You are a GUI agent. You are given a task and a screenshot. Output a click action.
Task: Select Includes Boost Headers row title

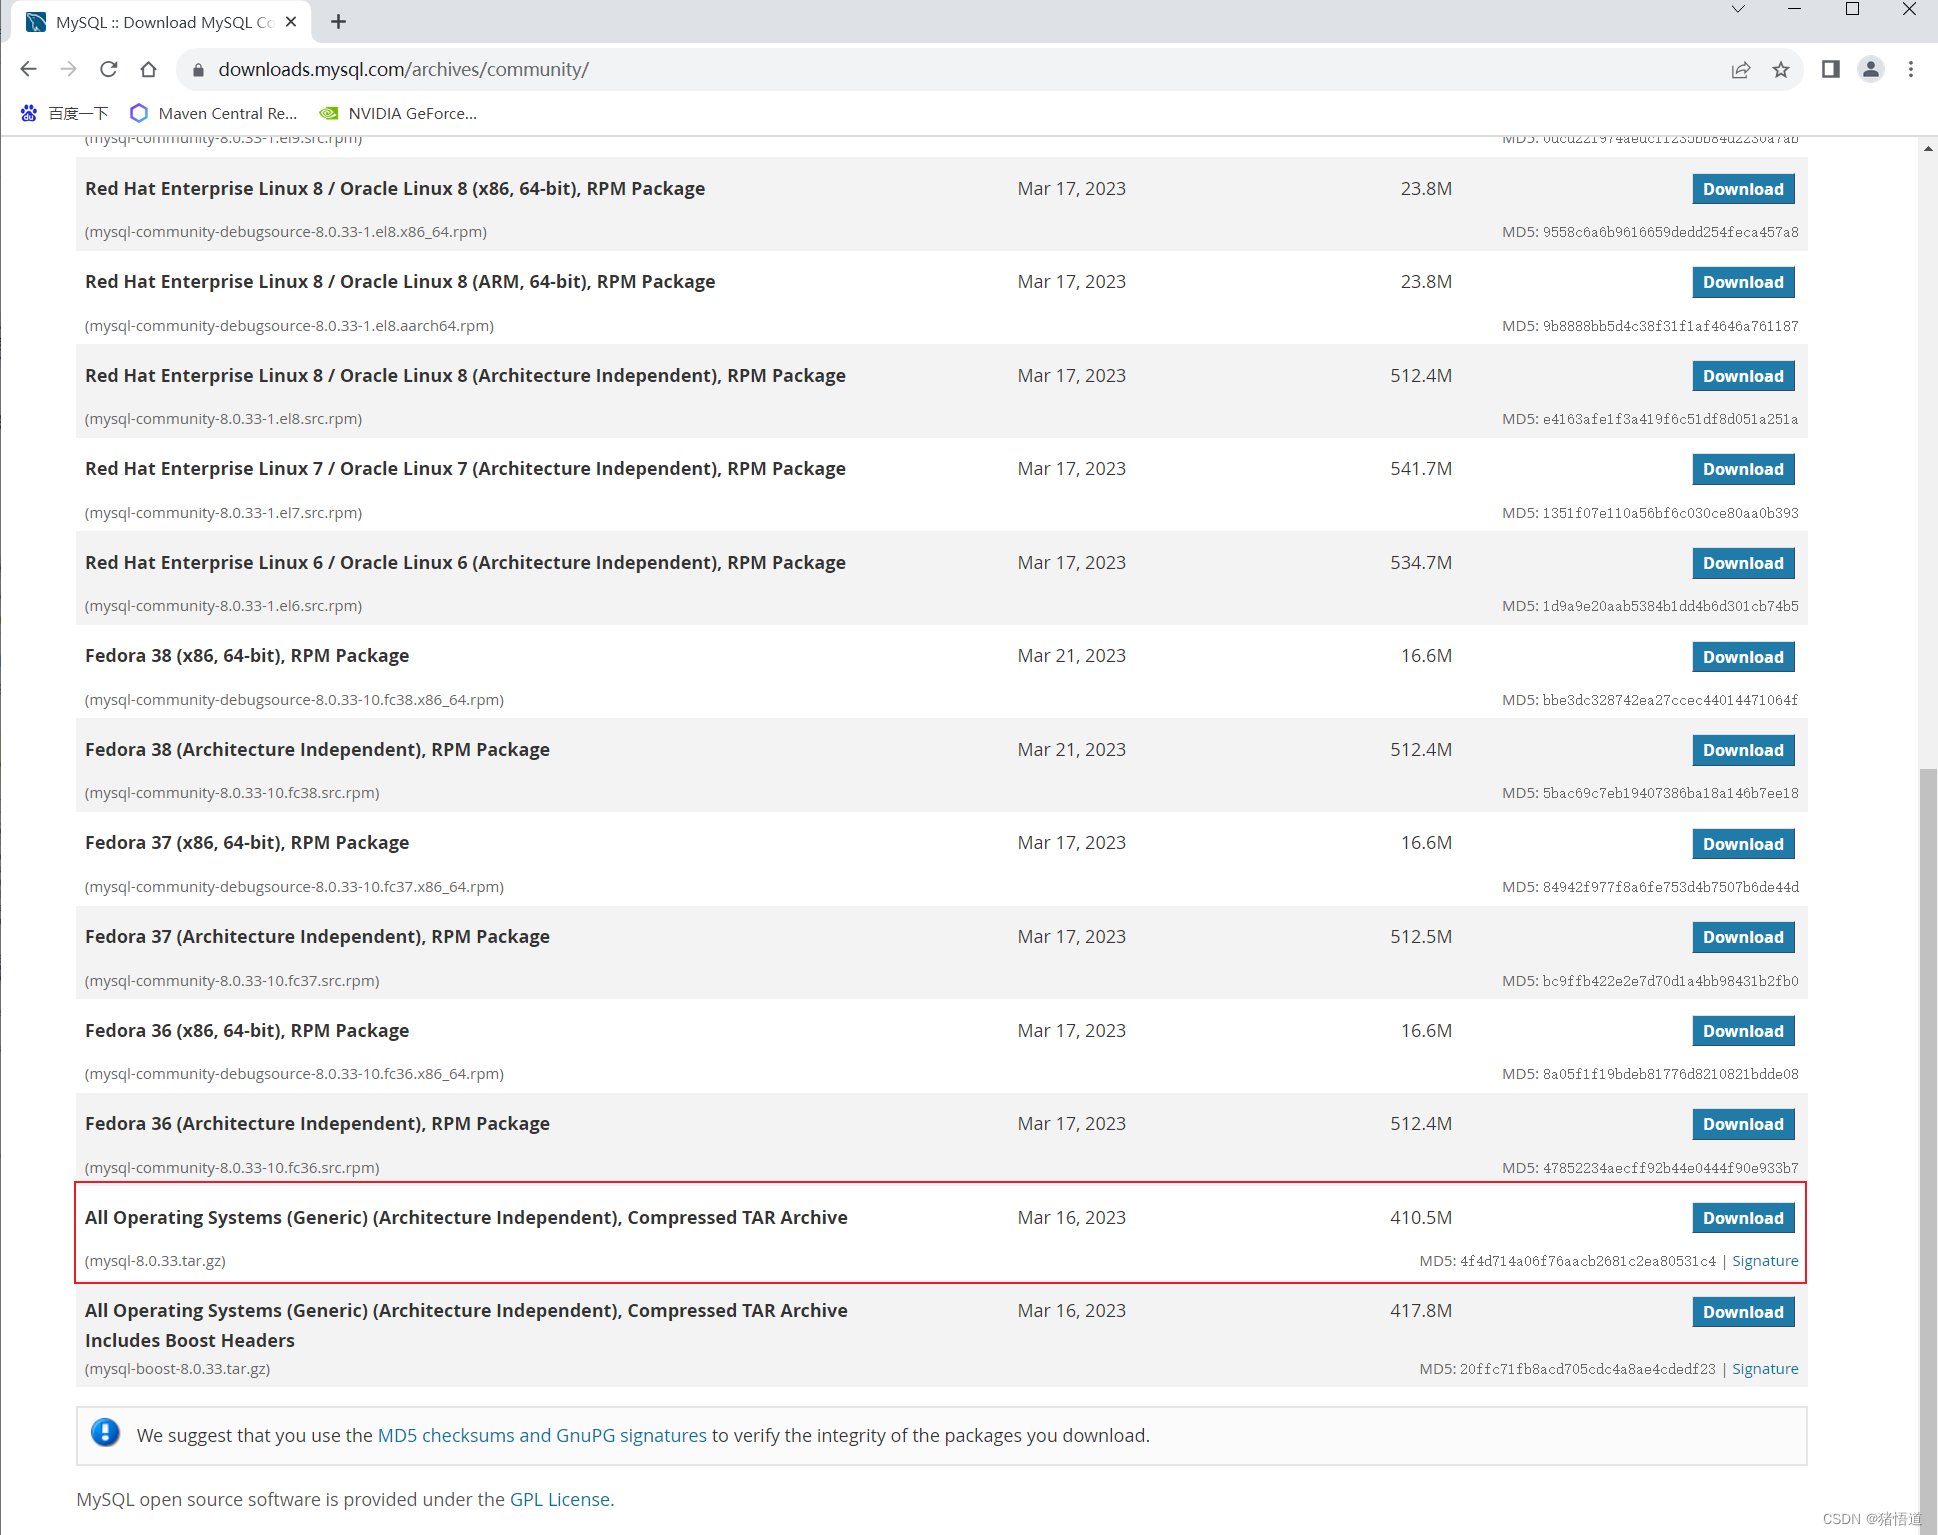tap(190, 1340)
